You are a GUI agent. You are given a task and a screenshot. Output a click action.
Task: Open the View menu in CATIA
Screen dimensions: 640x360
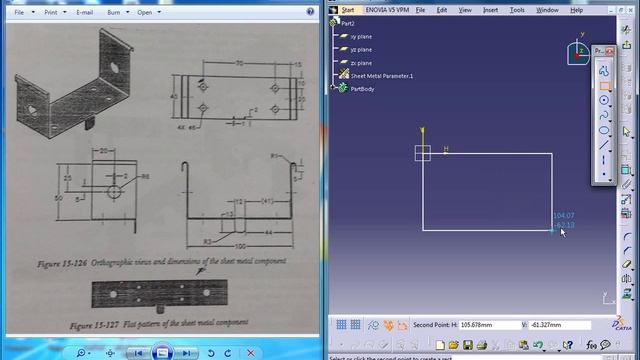464,10
